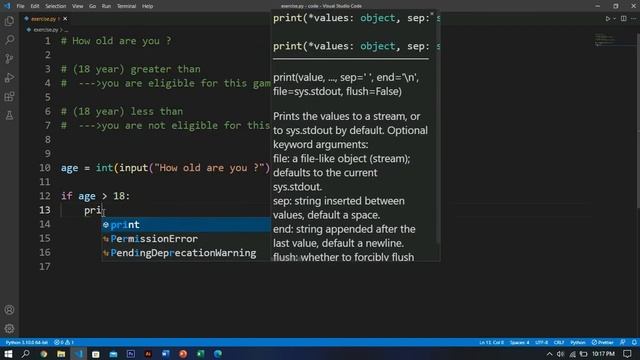Open the Manage gear icon
Screen dimensions: 640x360
[9, 329]
